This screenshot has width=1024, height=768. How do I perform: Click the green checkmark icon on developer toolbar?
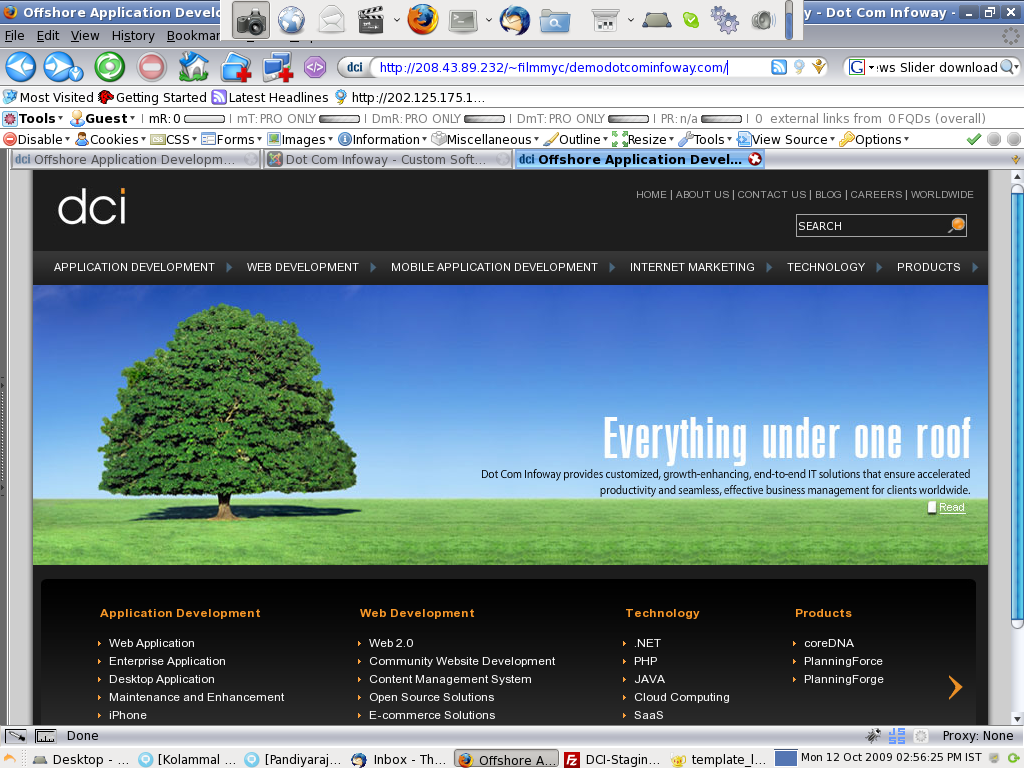(974, 139)
